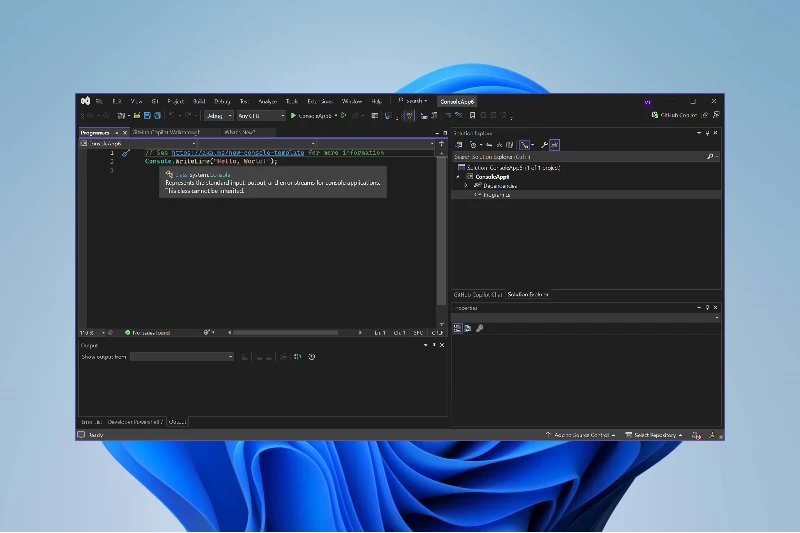Click the clock icon in Output toolbar

[x=312, y=357]
